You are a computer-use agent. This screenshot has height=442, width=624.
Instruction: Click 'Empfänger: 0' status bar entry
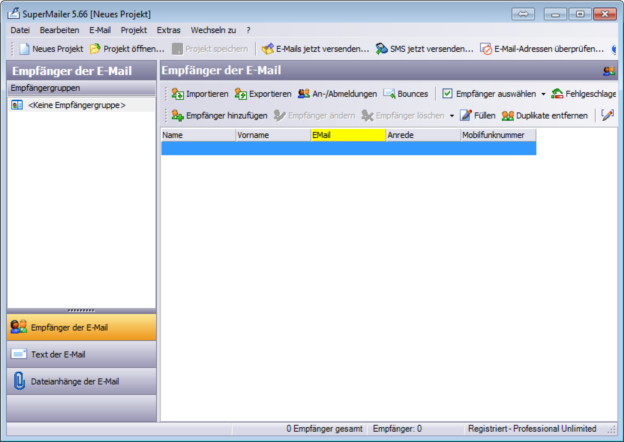pos(397,429)
